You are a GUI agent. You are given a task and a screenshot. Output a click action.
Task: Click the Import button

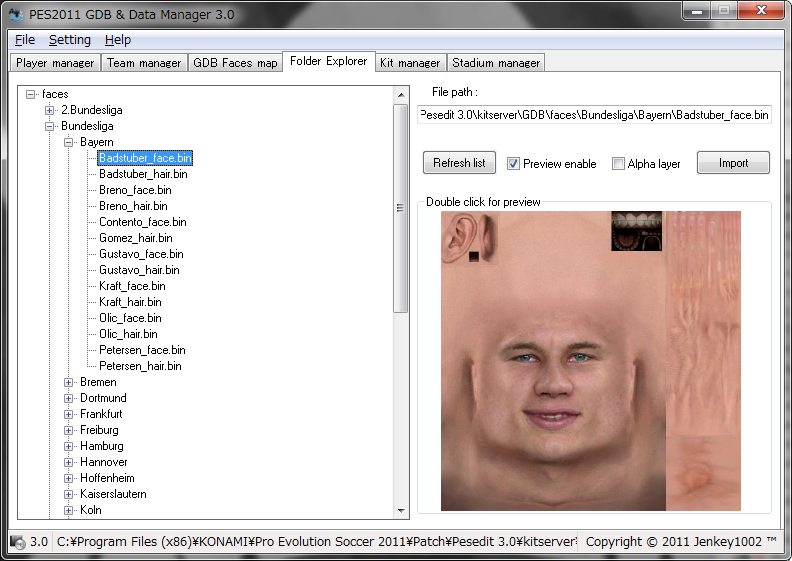click(x=733, y=163)
